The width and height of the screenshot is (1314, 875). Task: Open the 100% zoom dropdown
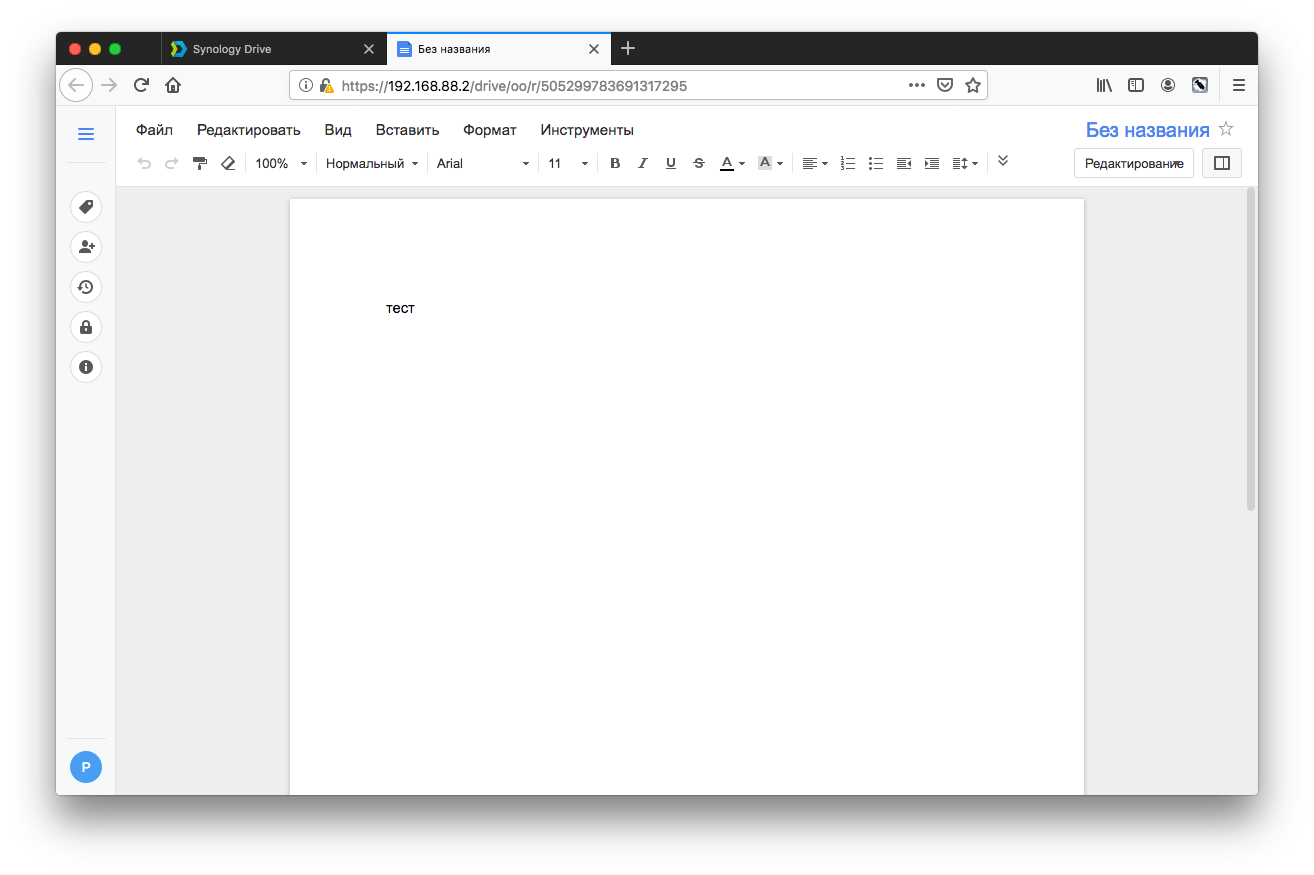click(281, 163)
